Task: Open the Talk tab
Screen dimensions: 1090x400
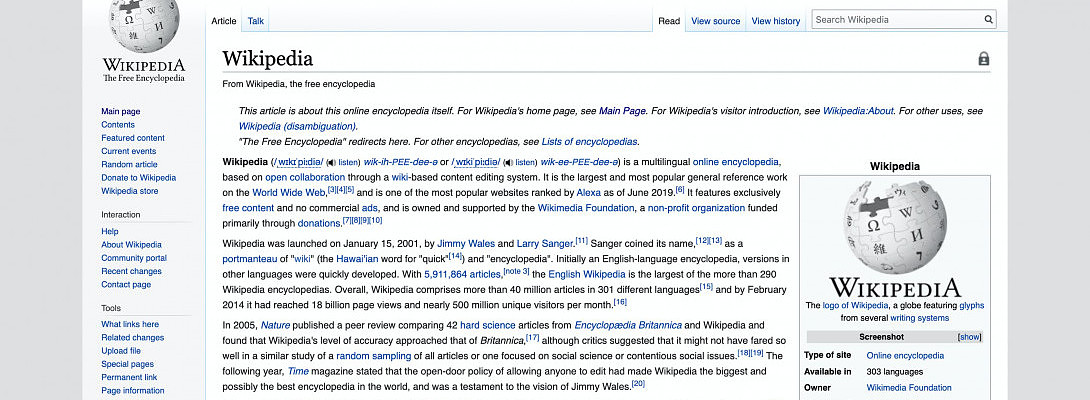Action: 256,21
